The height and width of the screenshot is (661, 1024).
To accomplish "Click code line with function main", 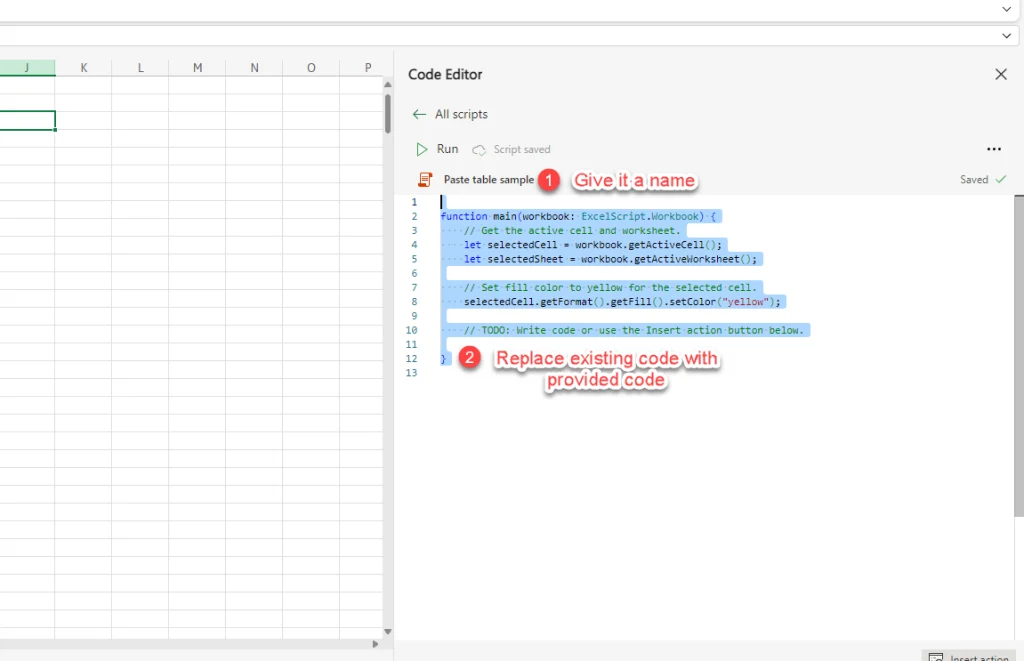I will [578, 216].
